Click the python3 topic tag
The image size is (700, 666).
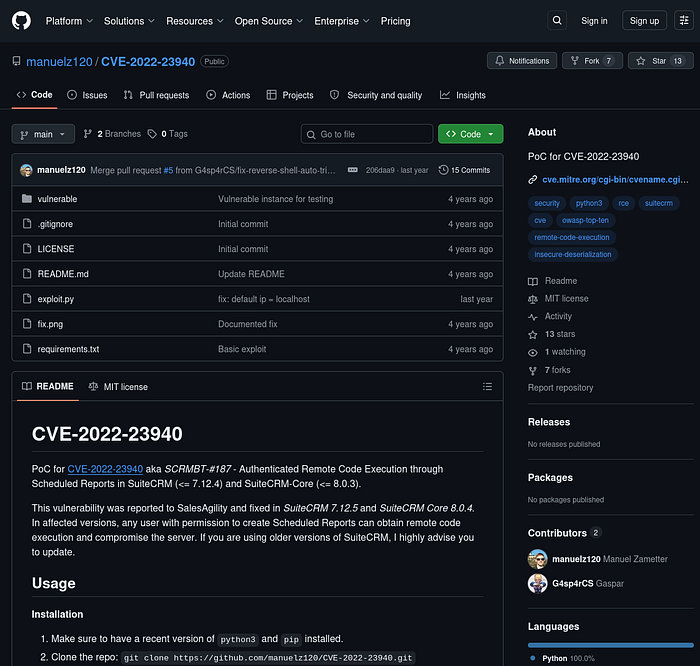click(x=589, y=203)
